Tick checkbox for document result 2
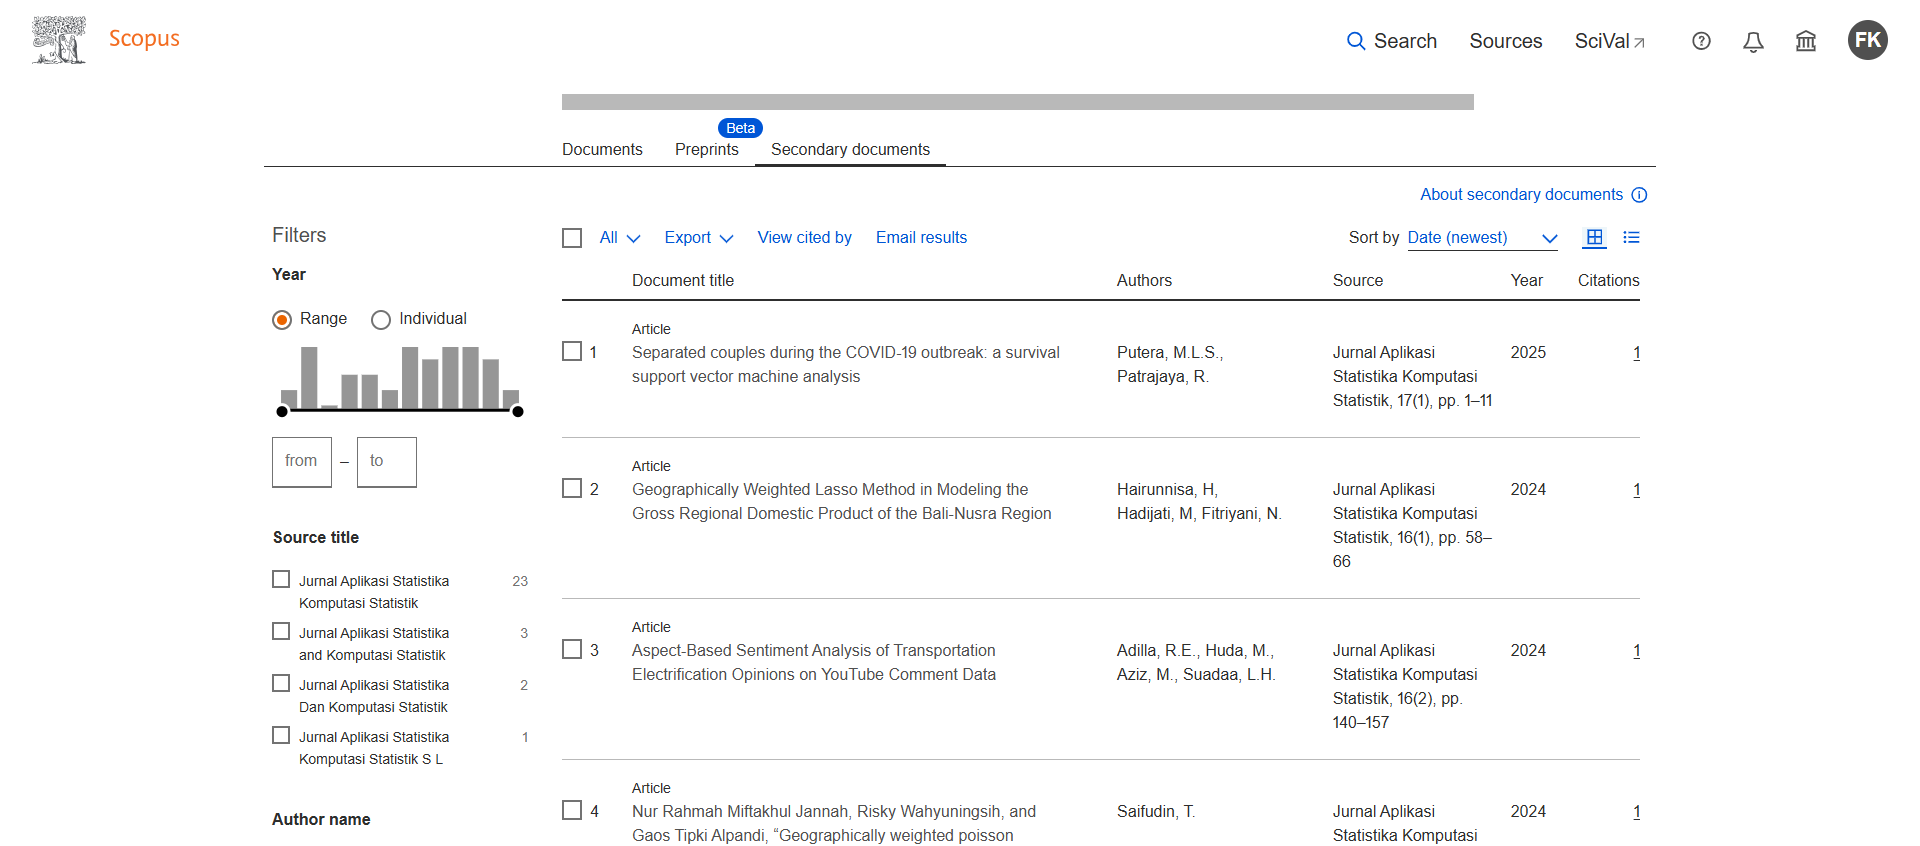Viewport: 1920px width, 846px height. click(572, 488)
